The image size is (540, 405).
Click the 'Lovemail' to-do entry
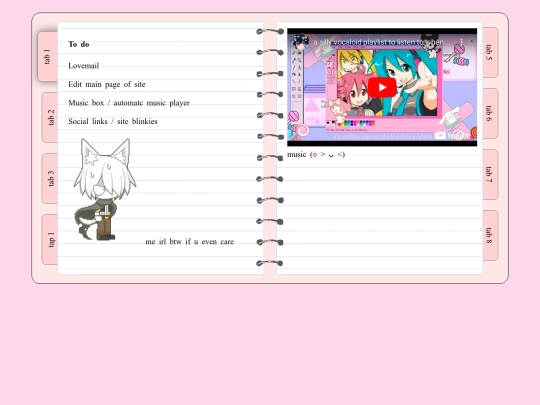pos(84,66)
